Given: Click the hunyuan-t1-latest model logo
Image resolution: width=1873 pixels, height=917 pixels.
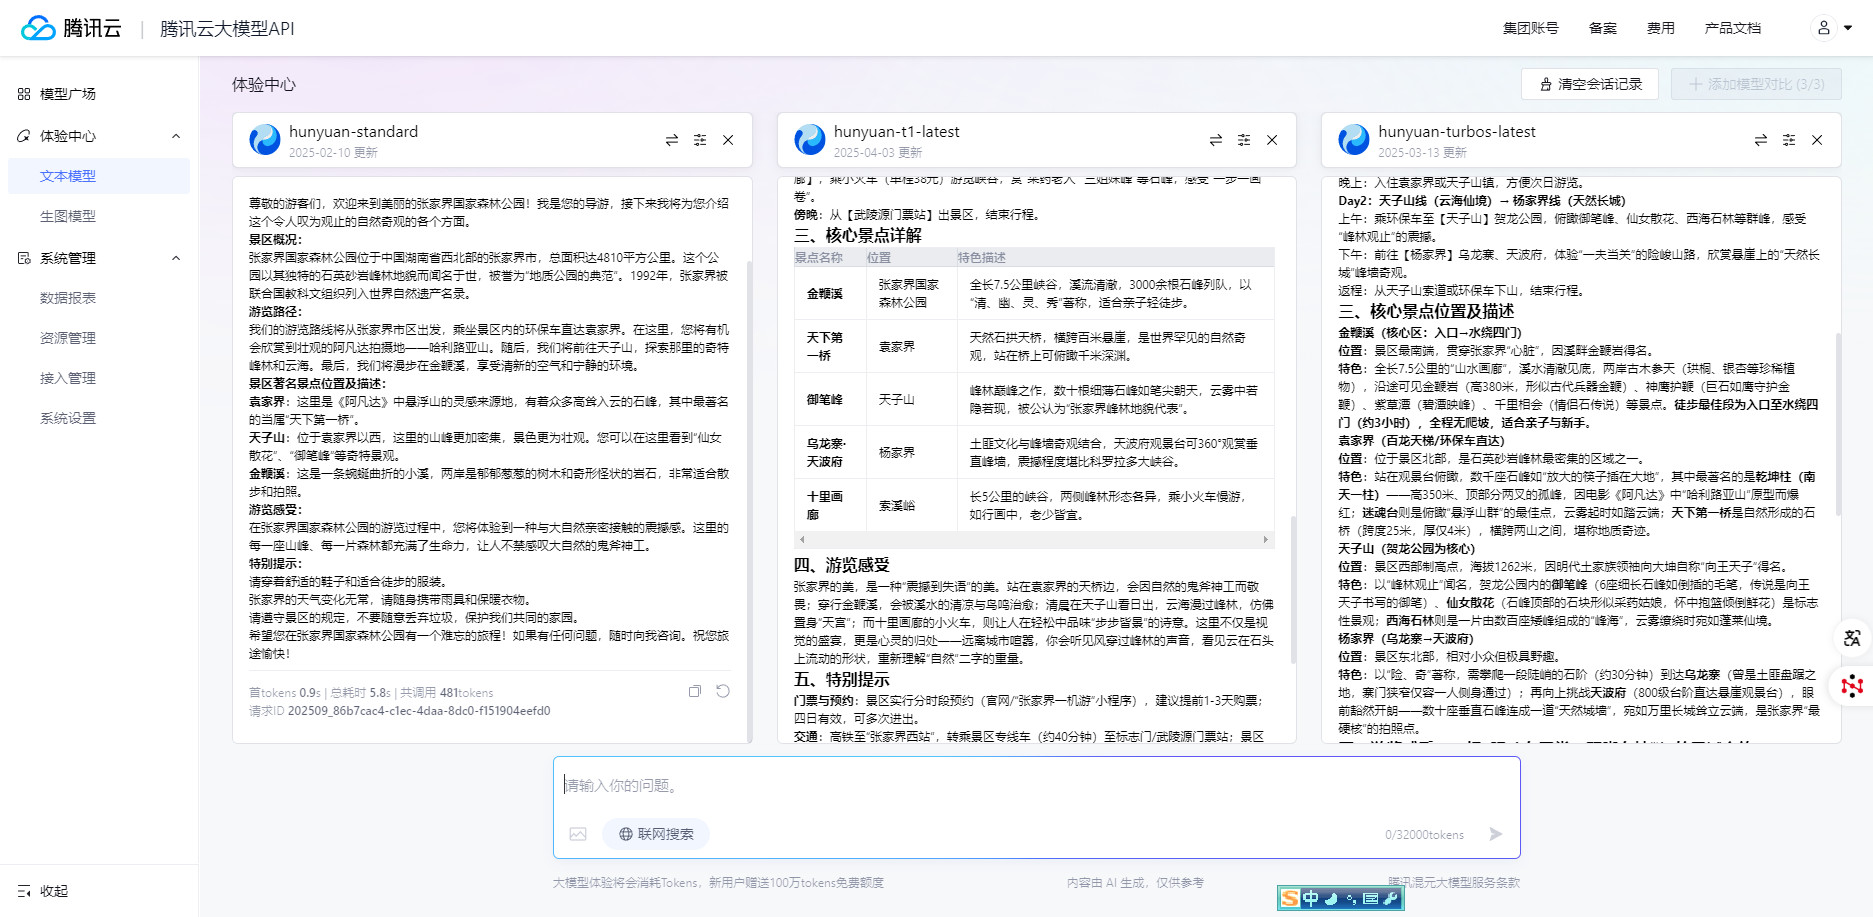Looking at the screenshot, I should [x=810, y=140].
